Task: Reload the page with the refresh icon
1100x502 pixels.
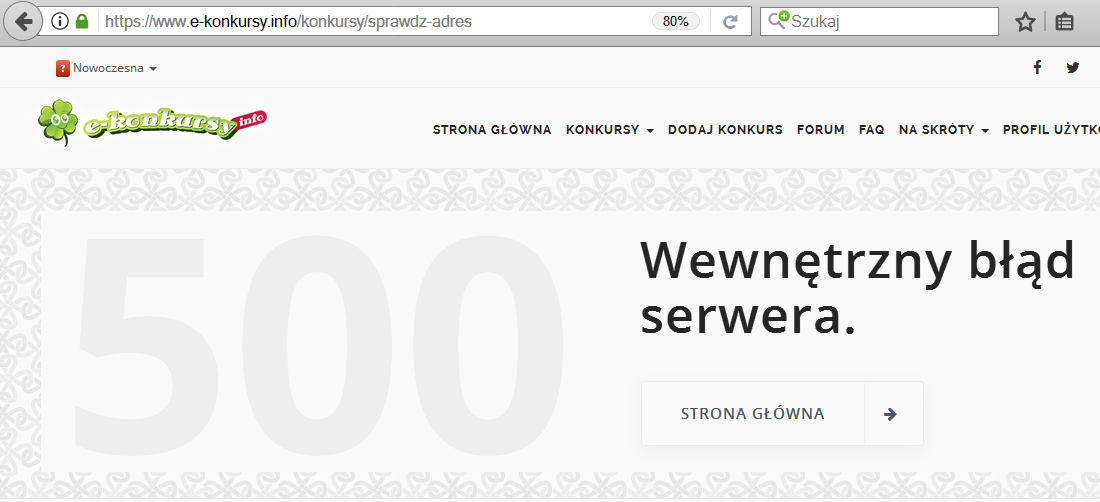Action: [730, 21]
